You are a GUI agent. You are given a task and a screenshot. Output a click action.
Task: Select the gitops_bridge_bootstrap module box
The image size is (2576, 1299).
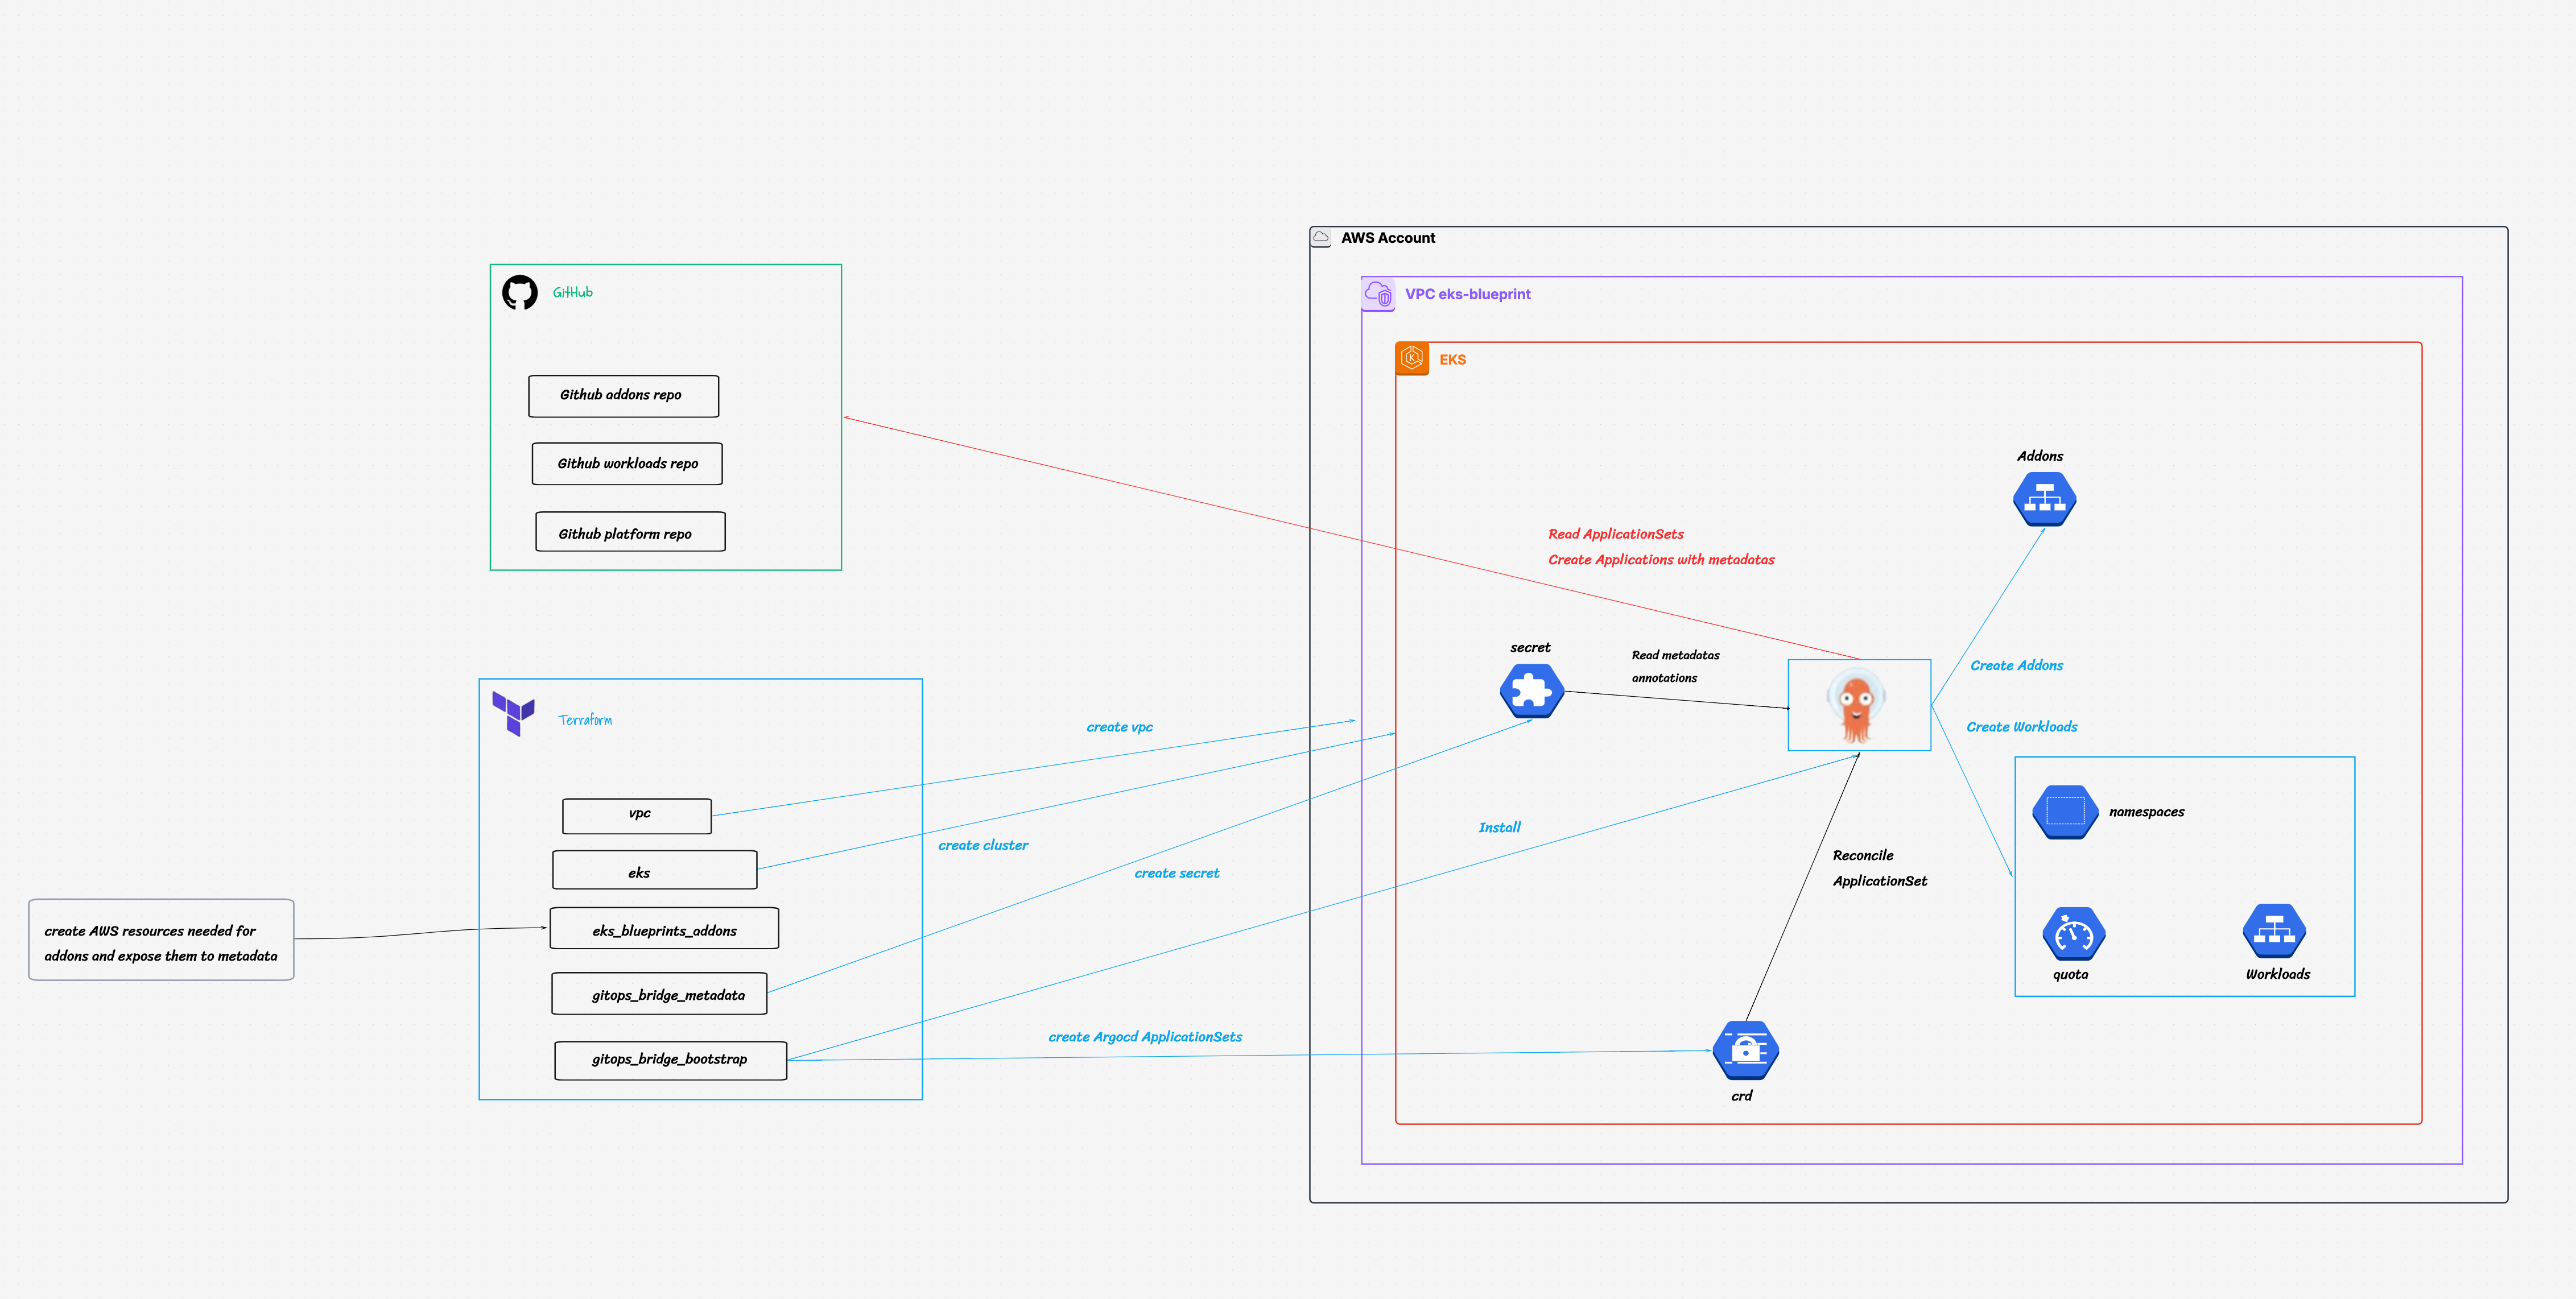coord(670,1061)
